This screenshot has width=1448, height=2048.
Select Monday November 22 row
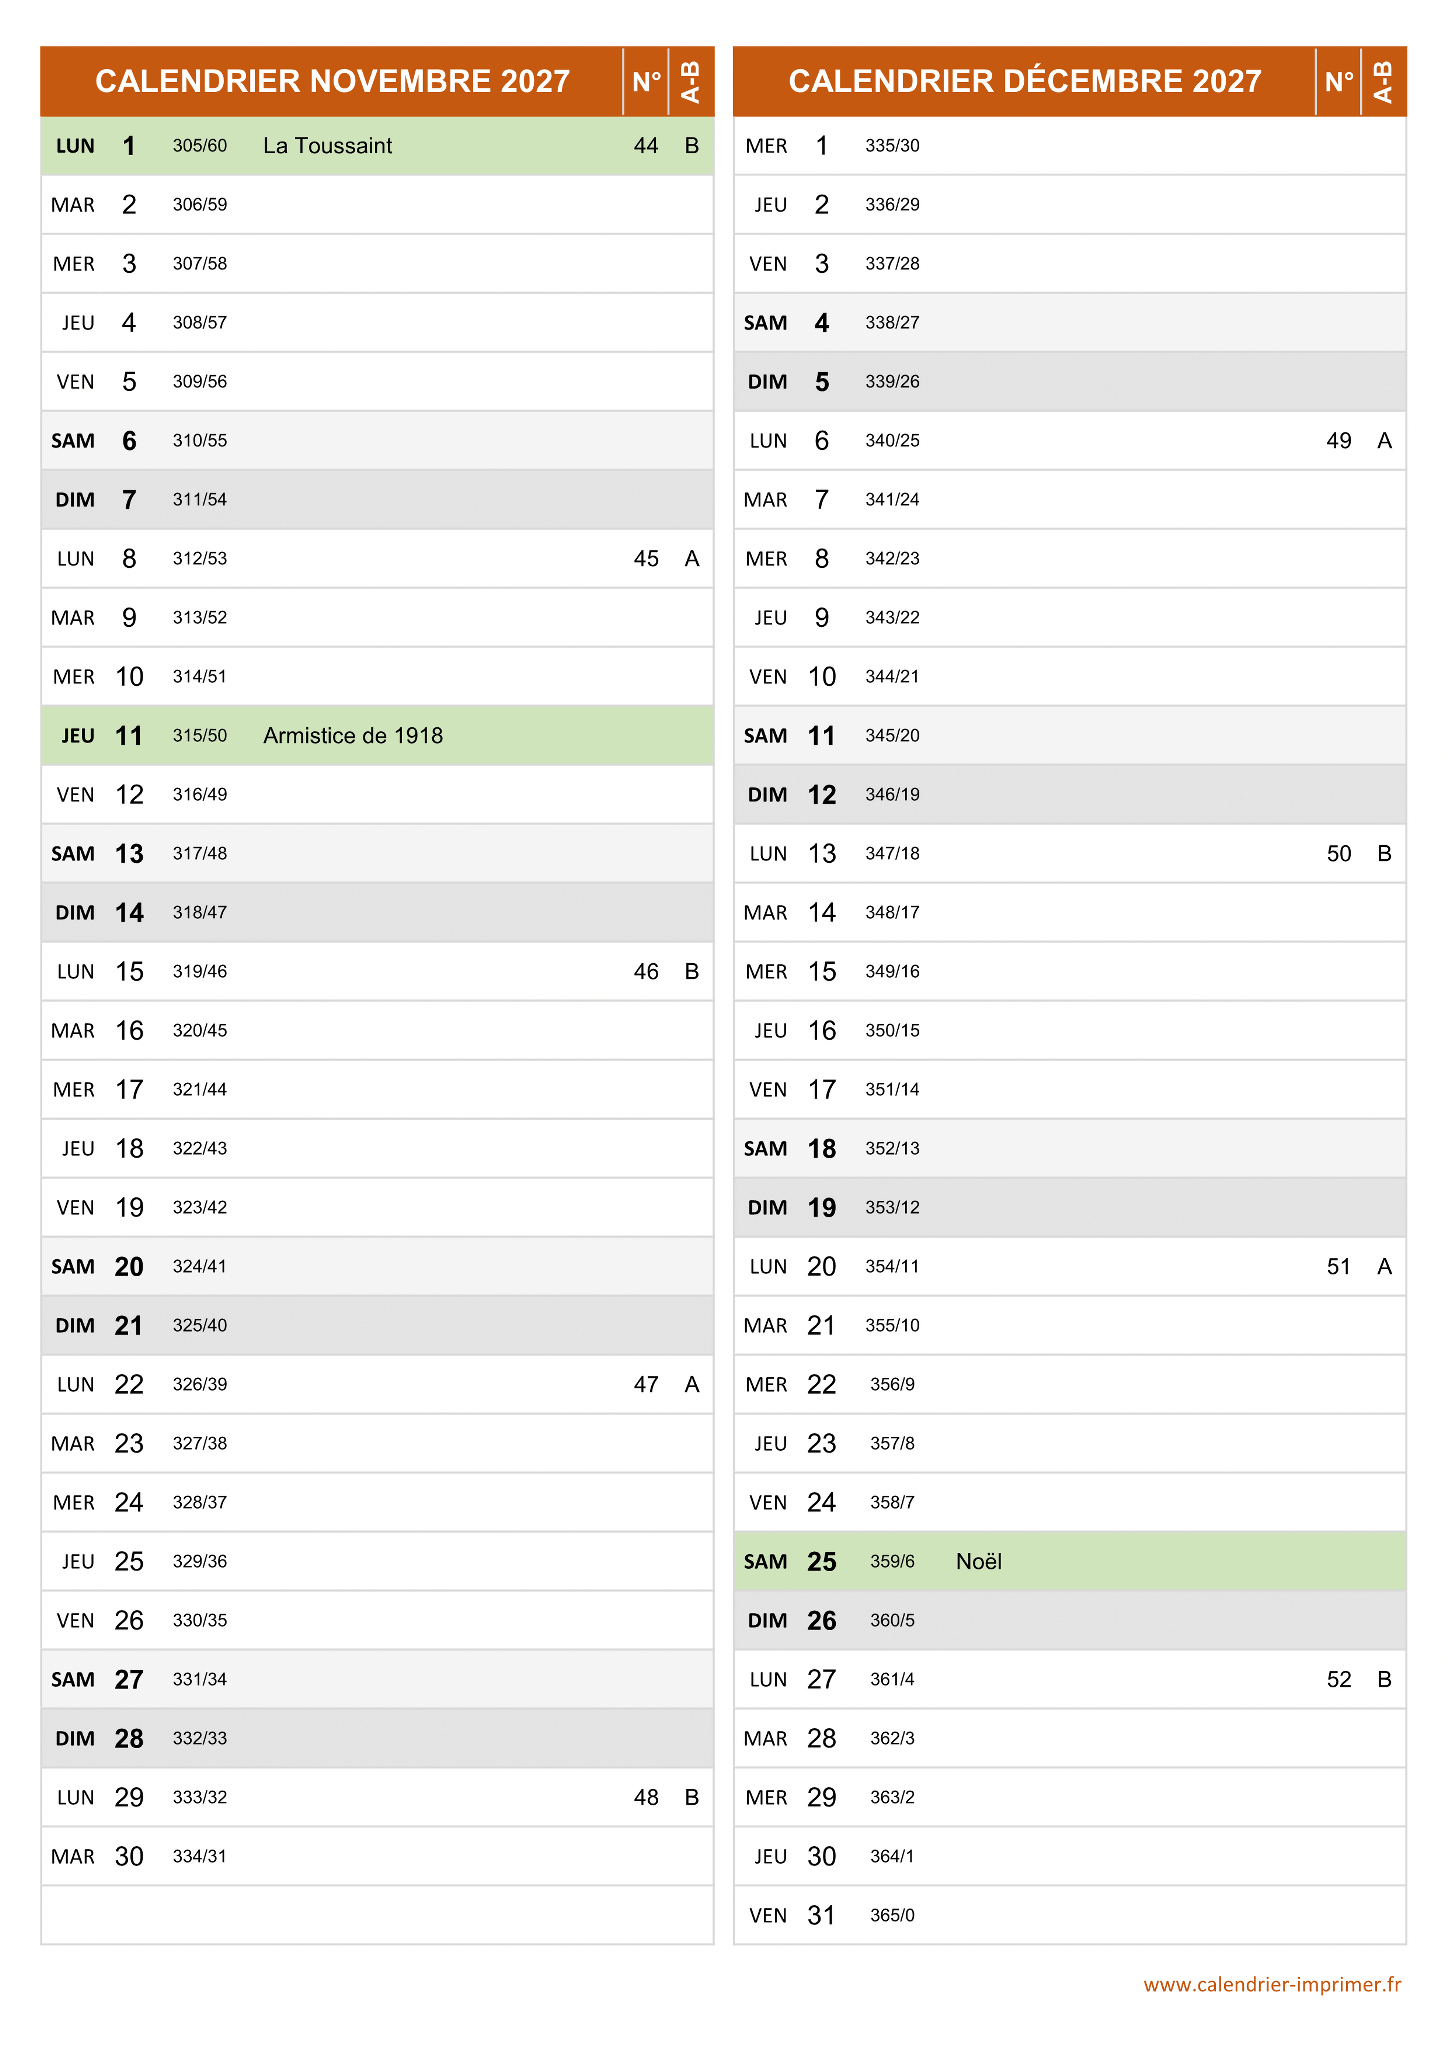[377, 1385]
